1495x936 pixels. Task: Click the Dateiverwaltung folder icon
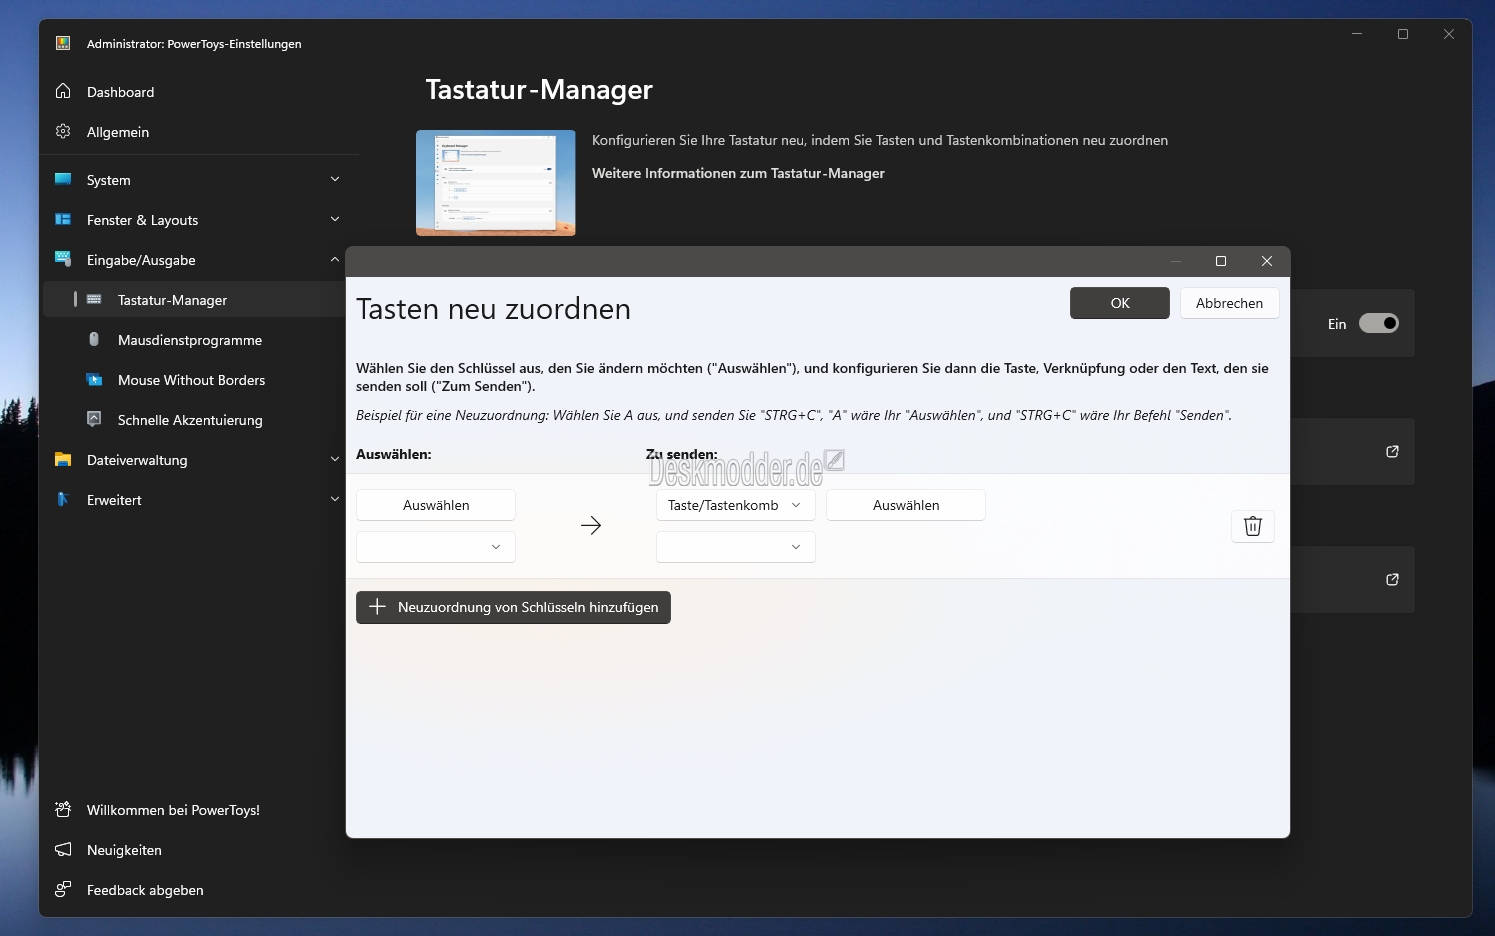[63, 459]
